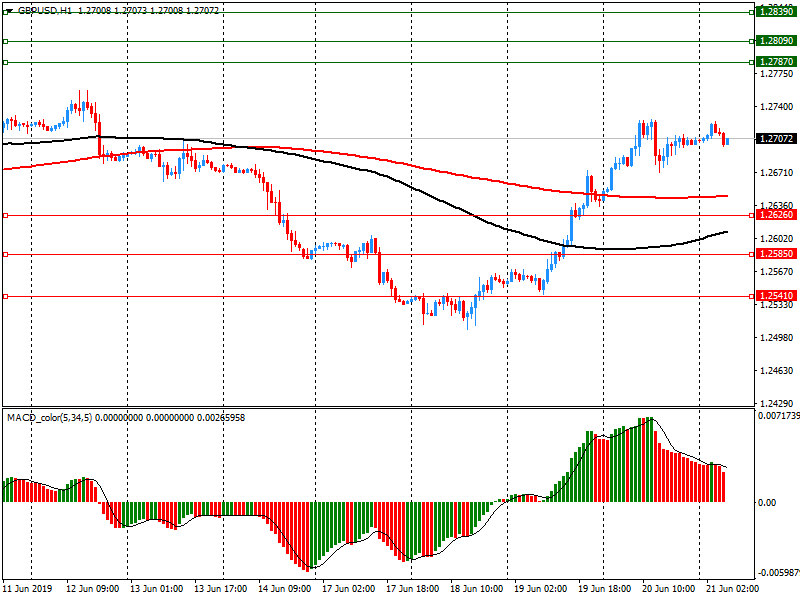
Task: Click the 21 Jun 02:00 time label
Action: coord(732,589)
